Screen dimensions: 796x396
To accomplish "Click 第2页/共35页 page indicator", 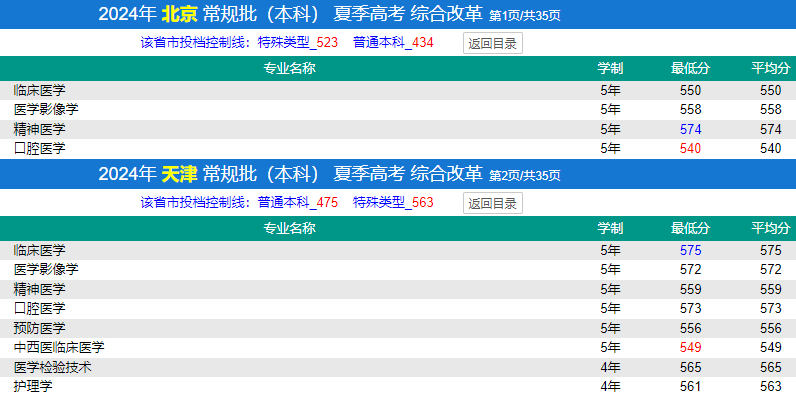I will (525, 176).
